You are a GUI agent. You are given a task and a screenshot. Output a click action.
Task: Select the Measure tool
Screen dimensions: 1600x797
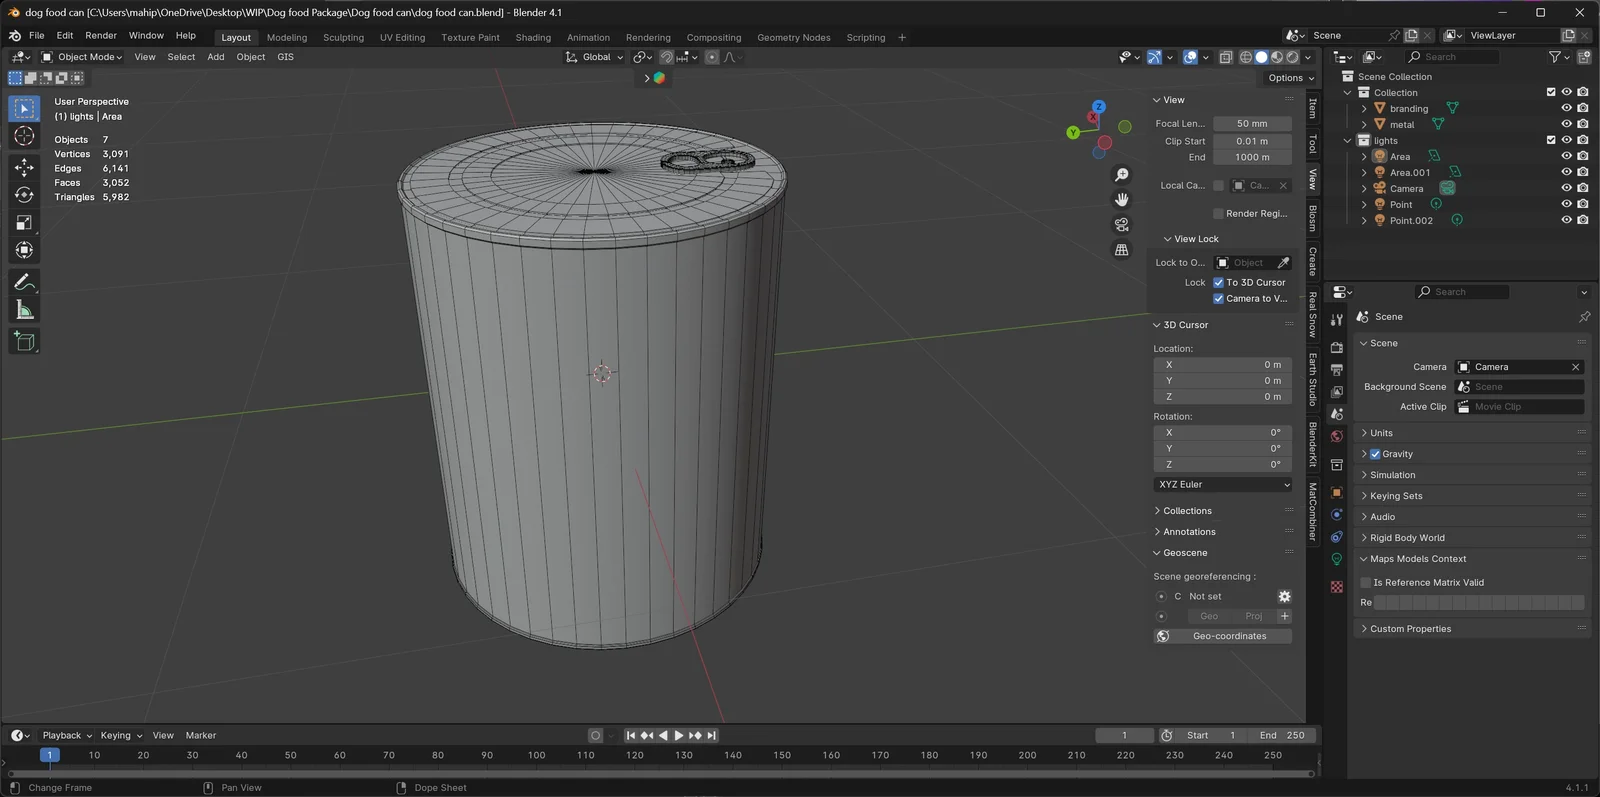24,311
